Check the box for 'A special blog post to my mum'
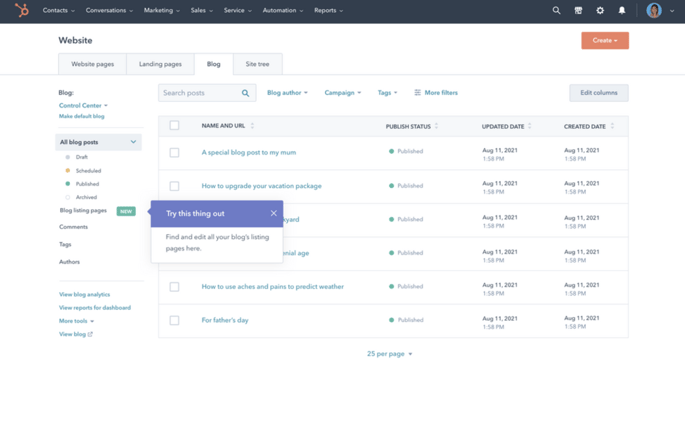The height and width of the screenshot is (430, 685). pos(174,153)
